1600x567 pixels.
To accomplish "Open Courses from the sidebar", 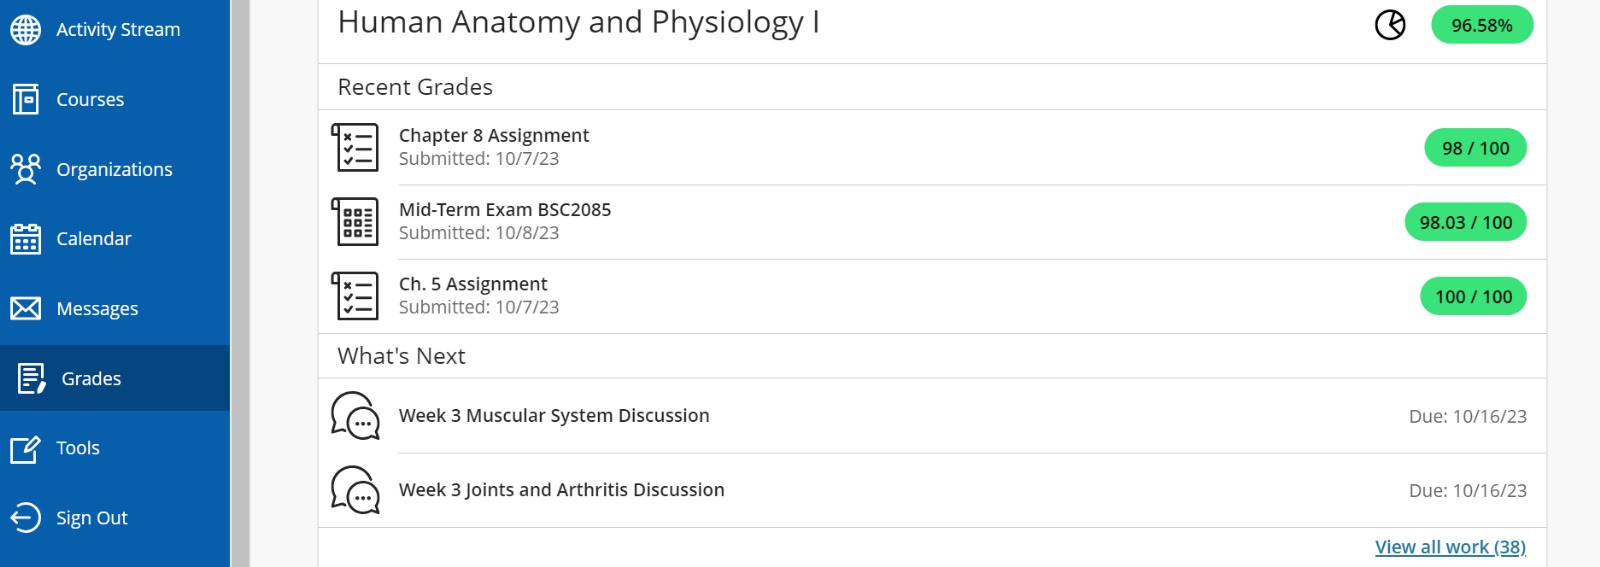I will click(90, 100).
